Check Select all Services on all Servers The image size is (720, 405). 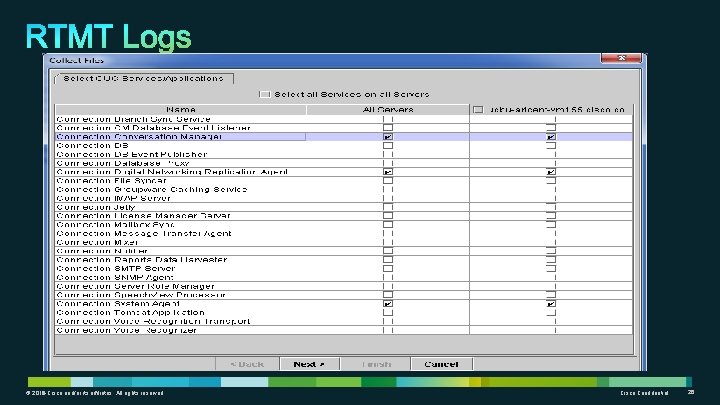point(265,95)
